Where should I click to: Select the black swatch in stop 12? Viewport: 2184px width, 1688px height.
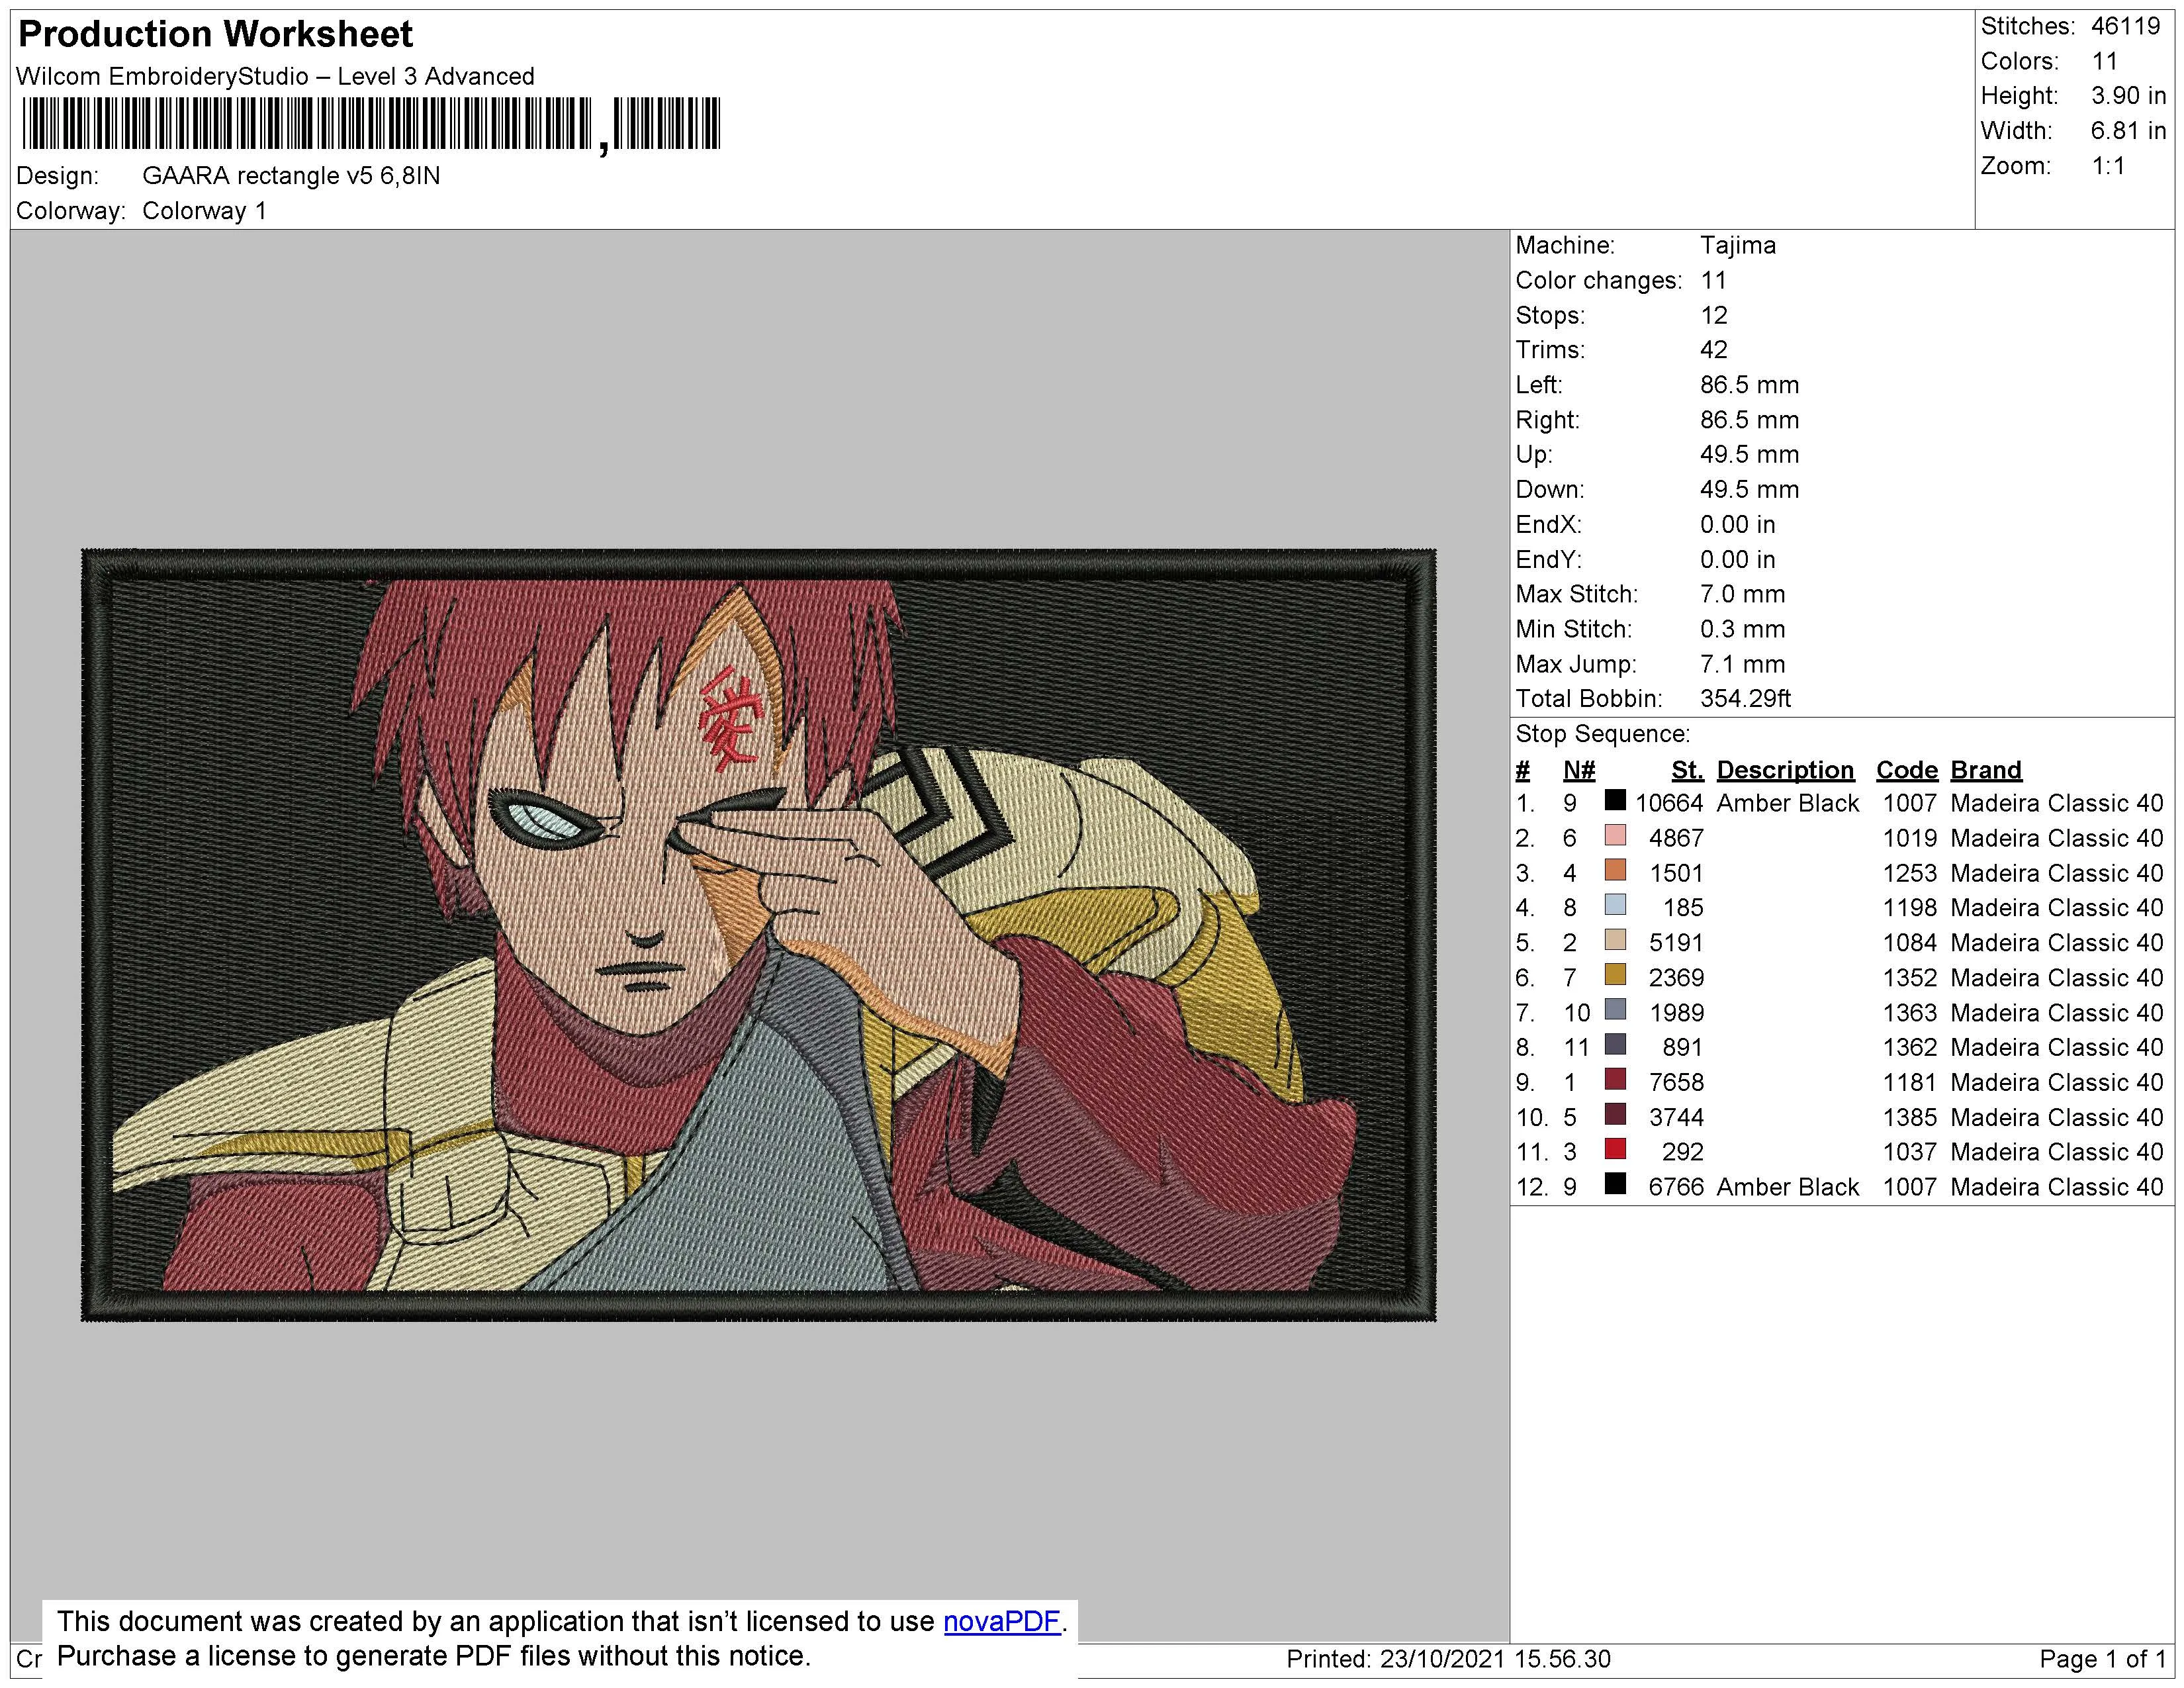[x=1614, y=1184]
